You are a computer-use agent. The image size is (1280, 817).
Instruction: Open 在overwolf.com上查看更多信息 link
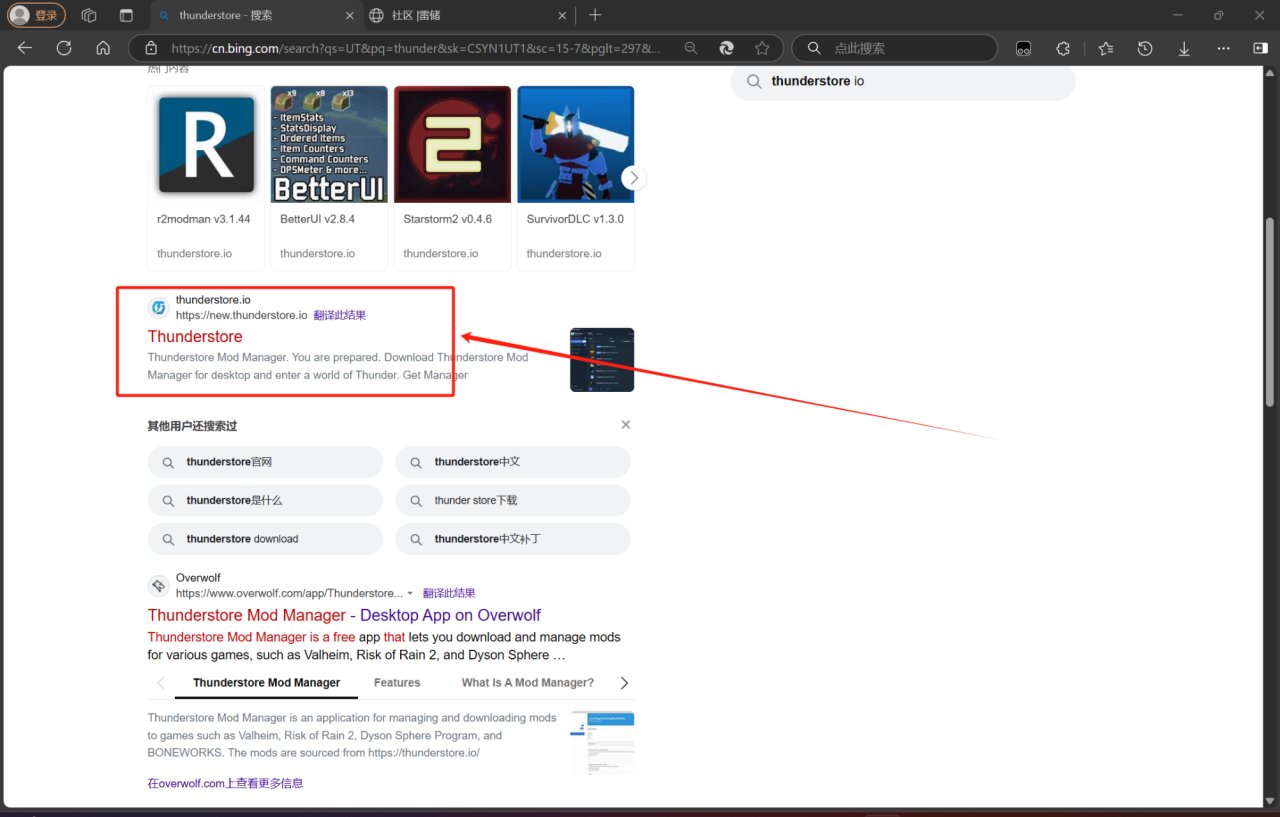click(x=225, y=783)
